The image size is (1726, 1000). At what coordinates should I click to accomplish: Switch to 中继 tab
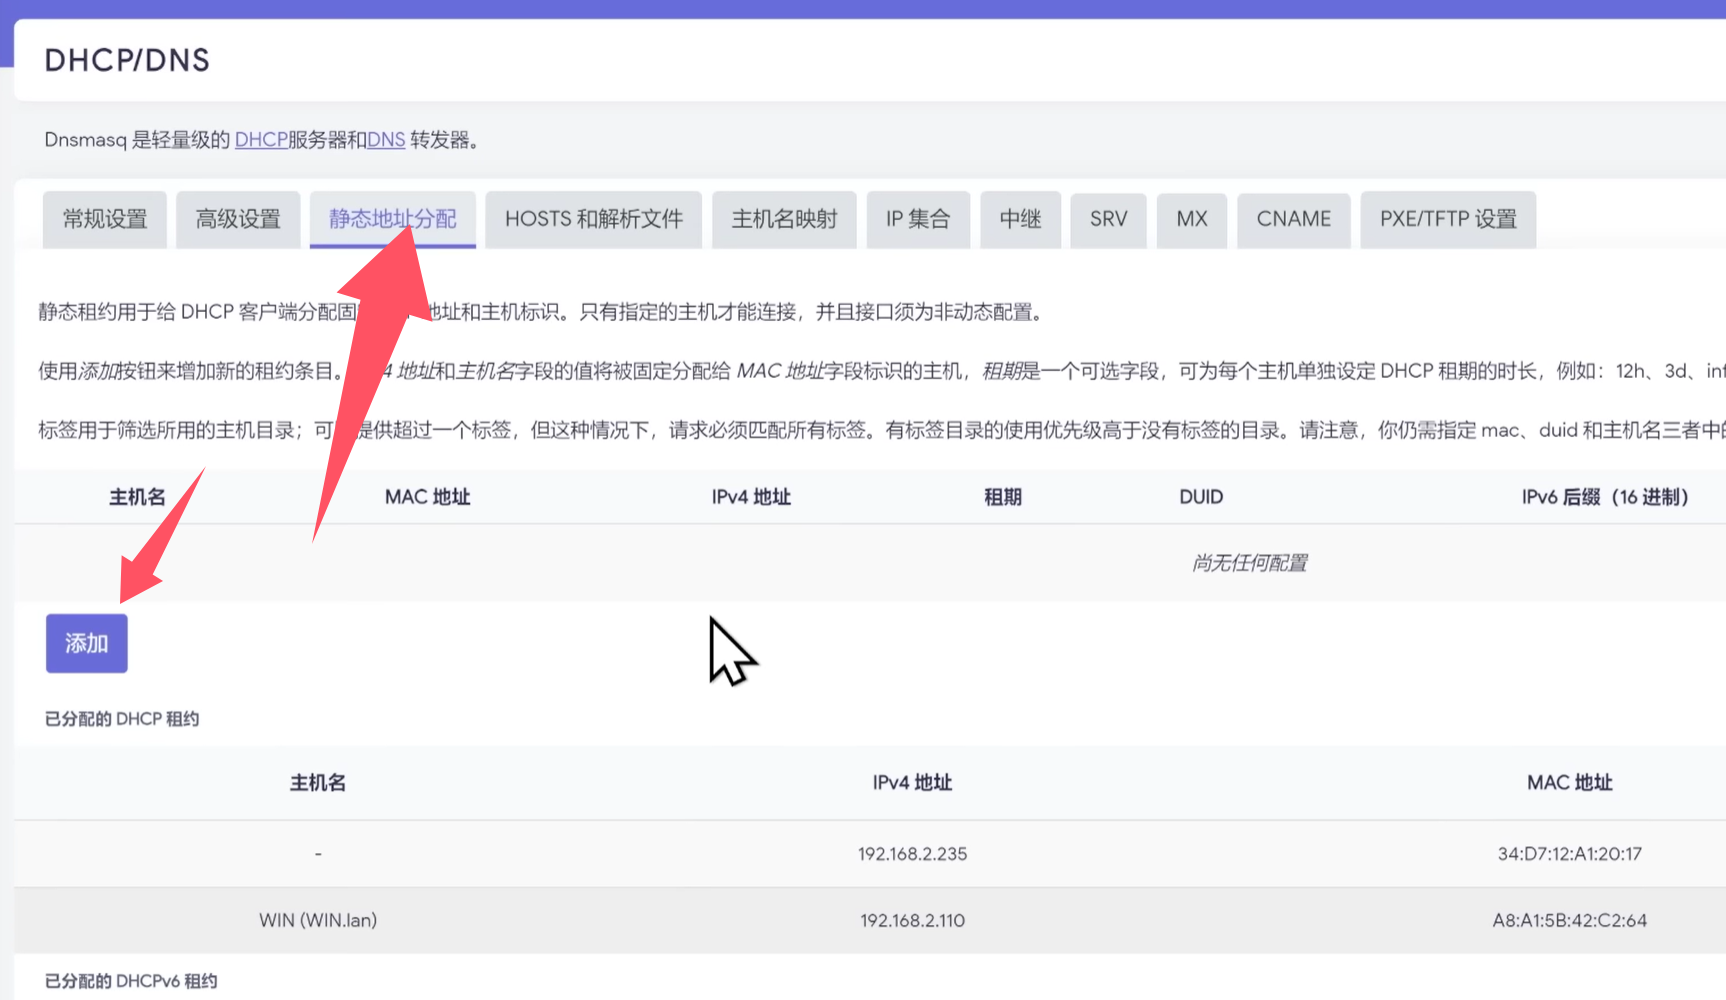[x=1020, y=219]
